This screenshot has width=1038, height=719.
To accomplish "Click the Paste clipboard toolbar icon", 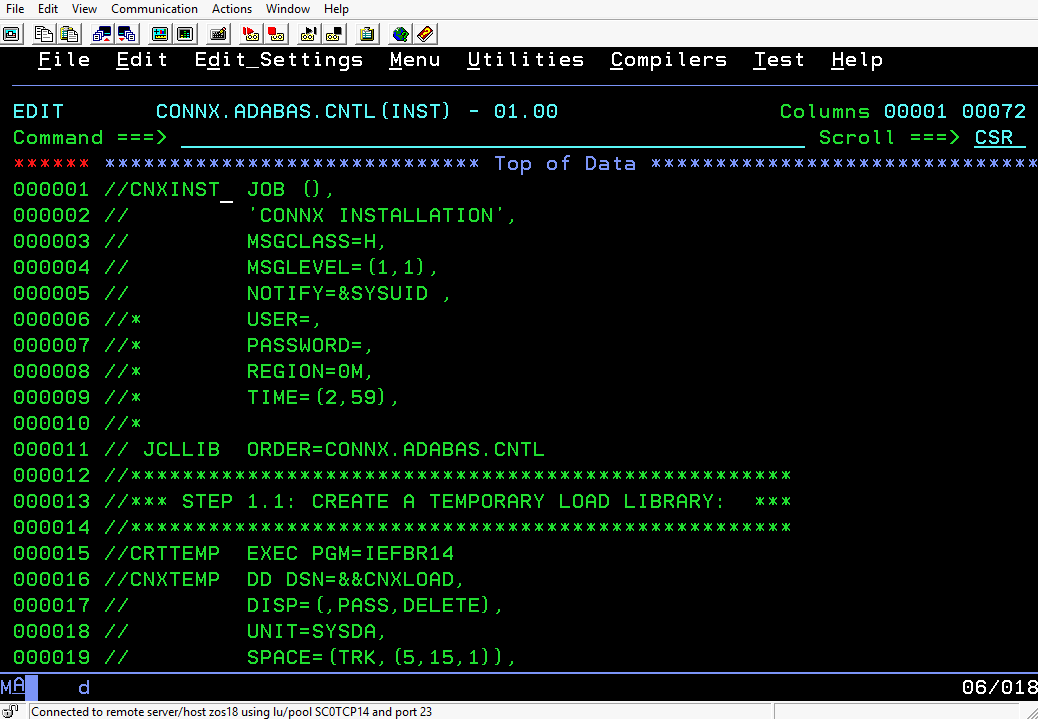I will point(69,34).
